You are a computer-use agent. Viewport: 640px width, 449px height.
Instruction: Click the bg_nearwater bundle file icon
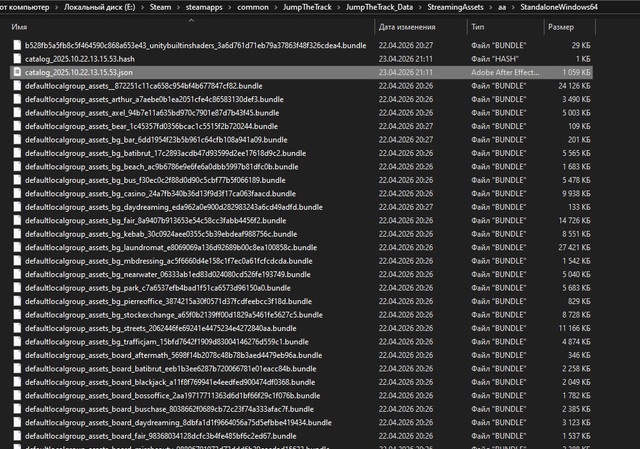(x=17, y=274)
